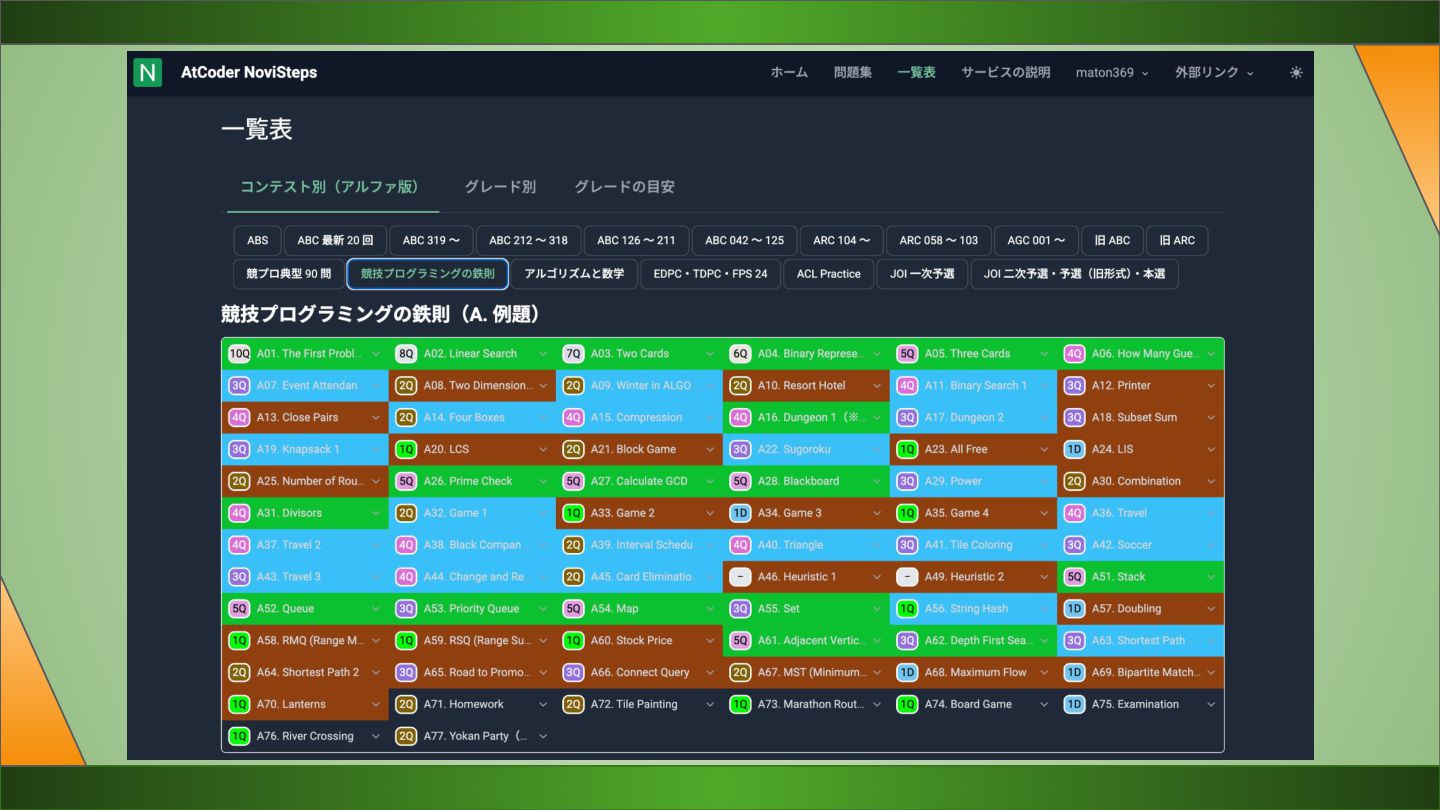Screen dimensions: 1440x810
Task: Select the ABS contest filter button
Action: click(258, 241)
